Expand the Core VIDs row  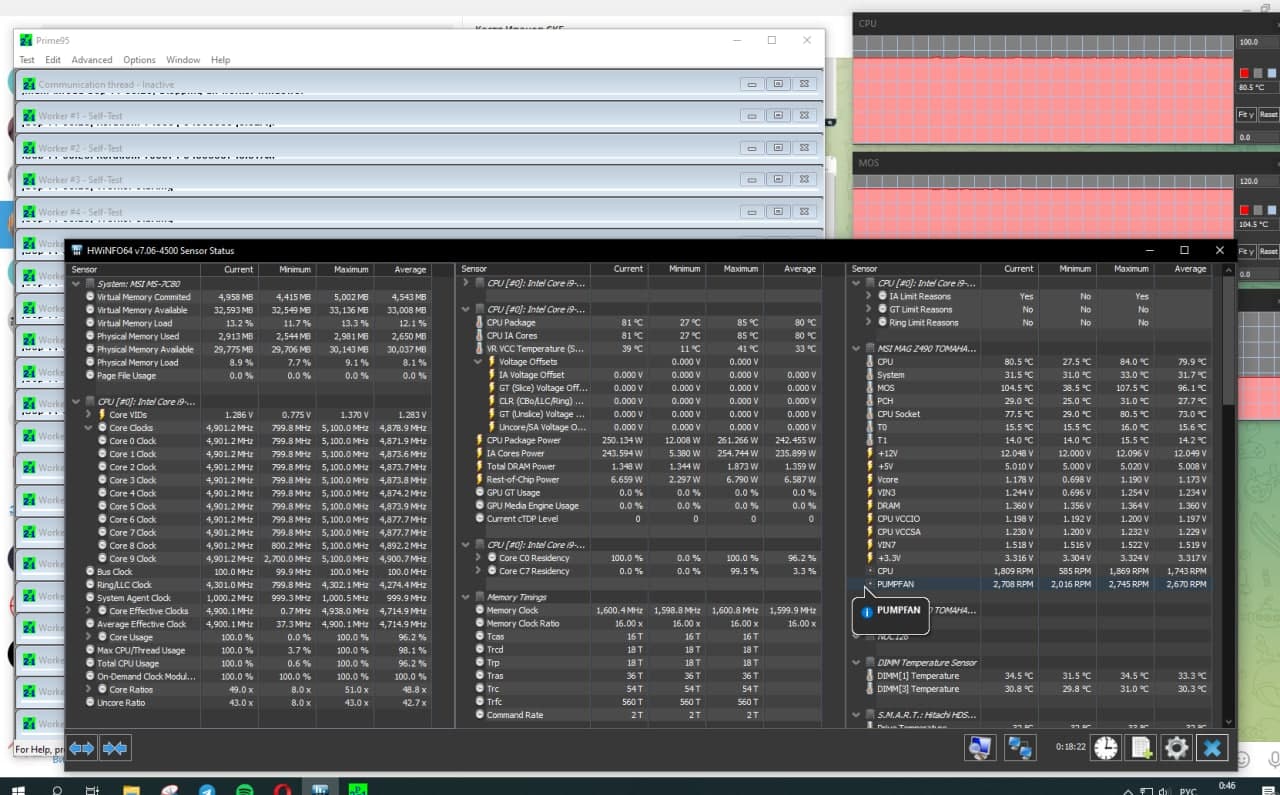pyautogui.click(x=89, y=415)
